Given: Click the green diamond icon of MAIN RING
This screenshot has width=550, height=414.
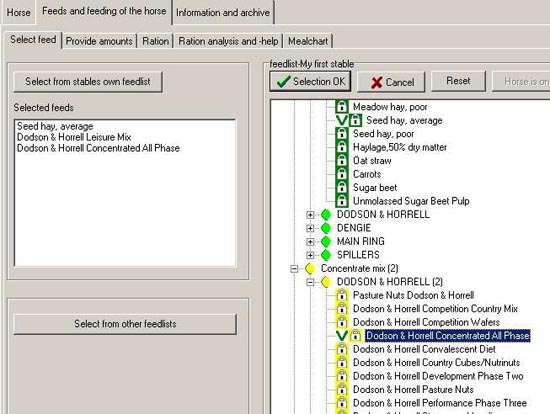Looking at the screenshot, I should coord(326,241).
